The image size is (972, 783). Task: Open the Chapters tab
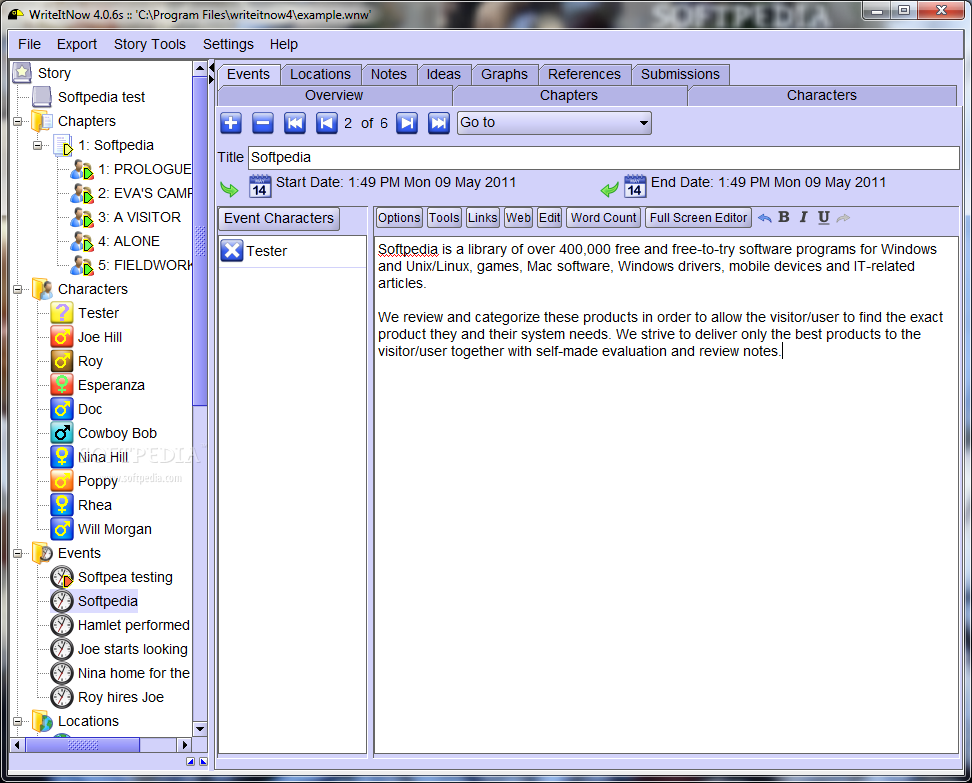(x=569, y=95)
